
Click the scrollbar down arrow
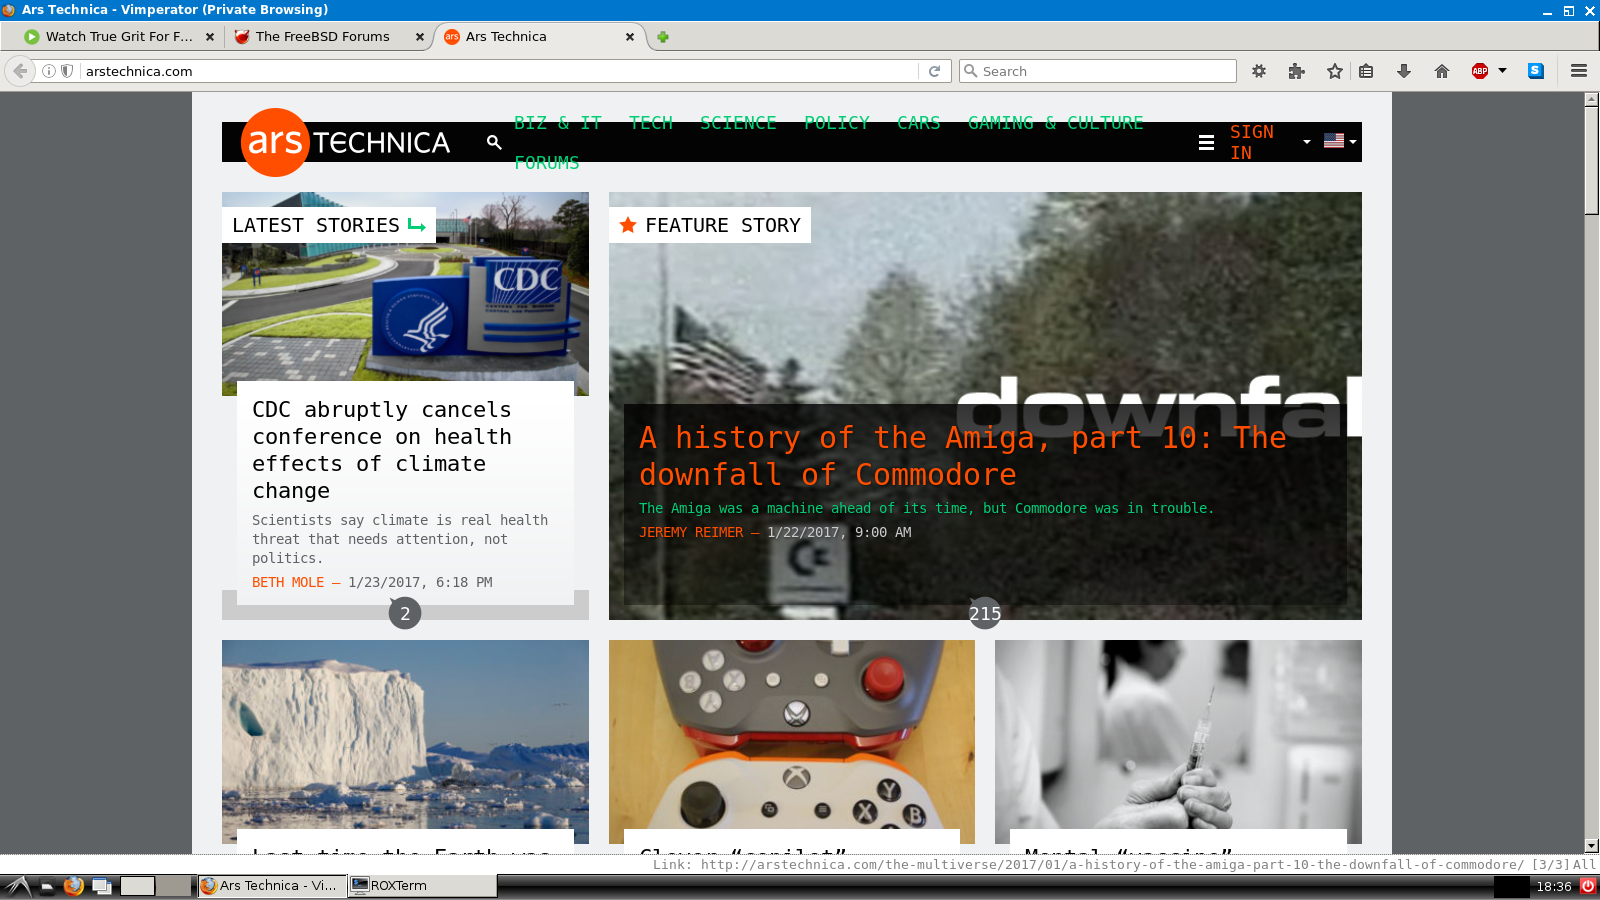pyautogui.click(x=1592, y=846)
